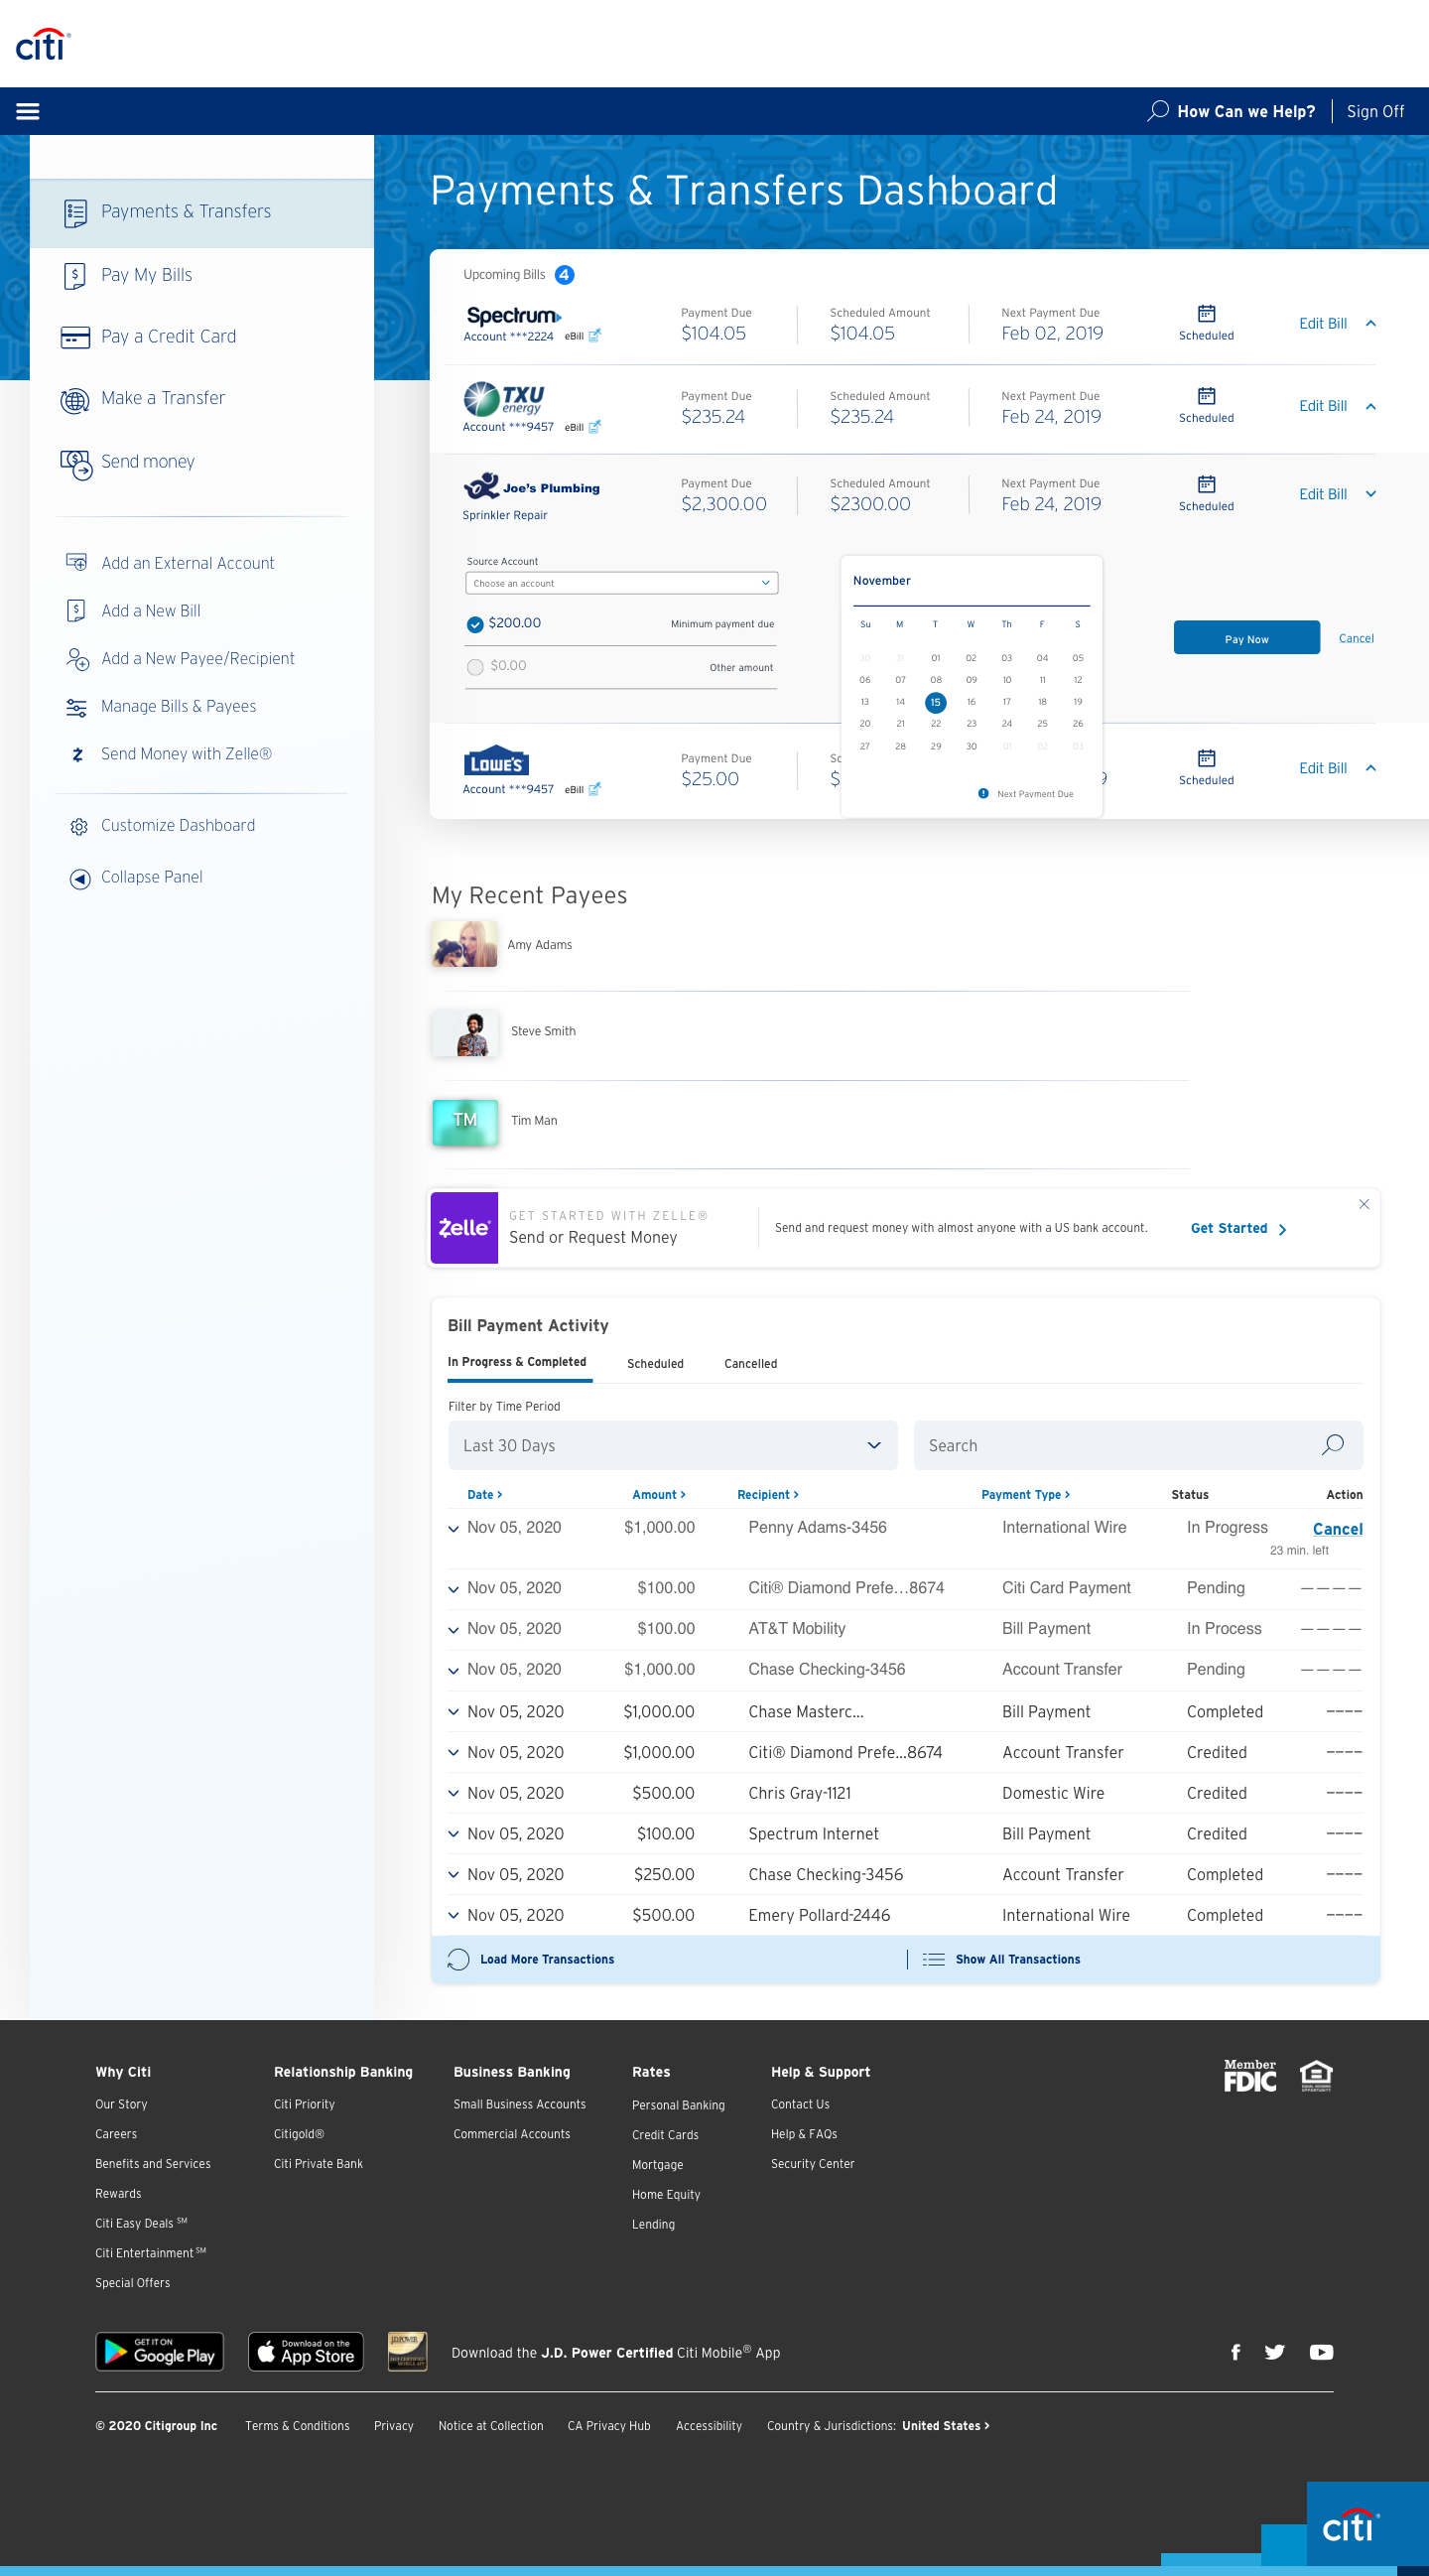This screenshot has height=2576, width=1429.
Task: Click the Lowe's Scheduled calendar icon
Action: point(1206,758)
